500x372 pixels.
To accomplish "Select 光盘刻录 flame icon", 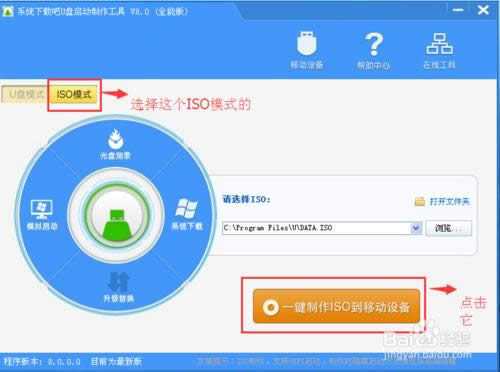I will (116, 139).
